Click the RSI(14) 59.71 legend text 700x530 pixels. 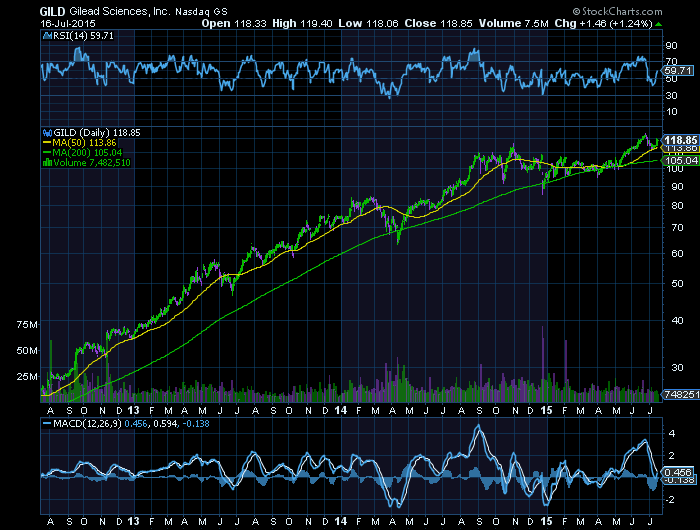tap(83, 36)
